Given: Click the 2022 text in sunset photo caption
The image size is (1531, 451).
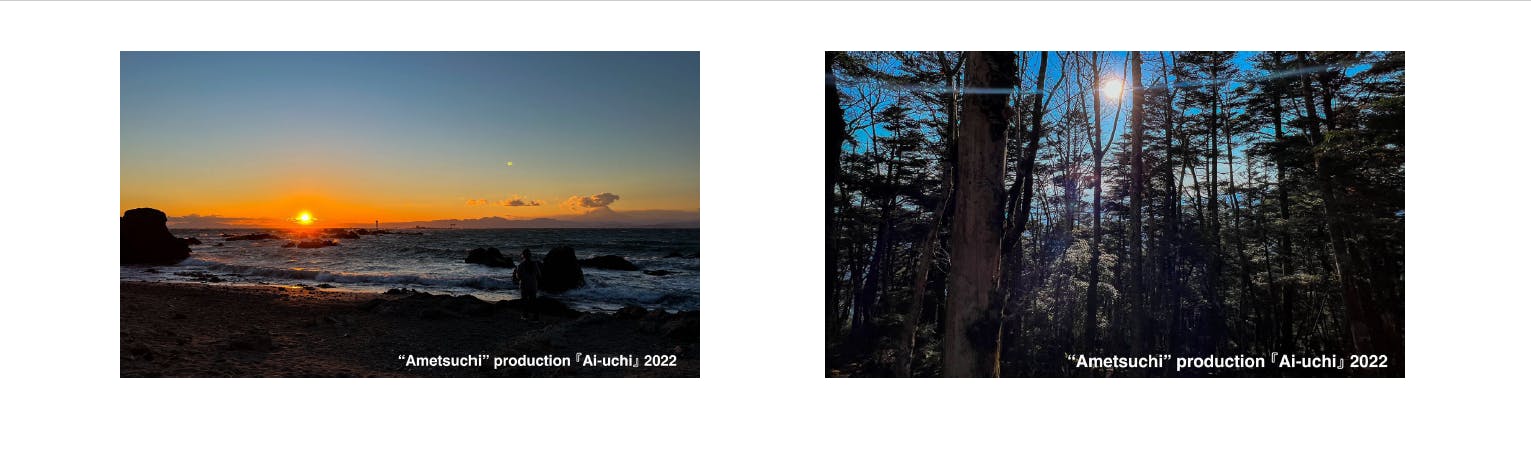Looking at the screenshot, I should point(661,360).
